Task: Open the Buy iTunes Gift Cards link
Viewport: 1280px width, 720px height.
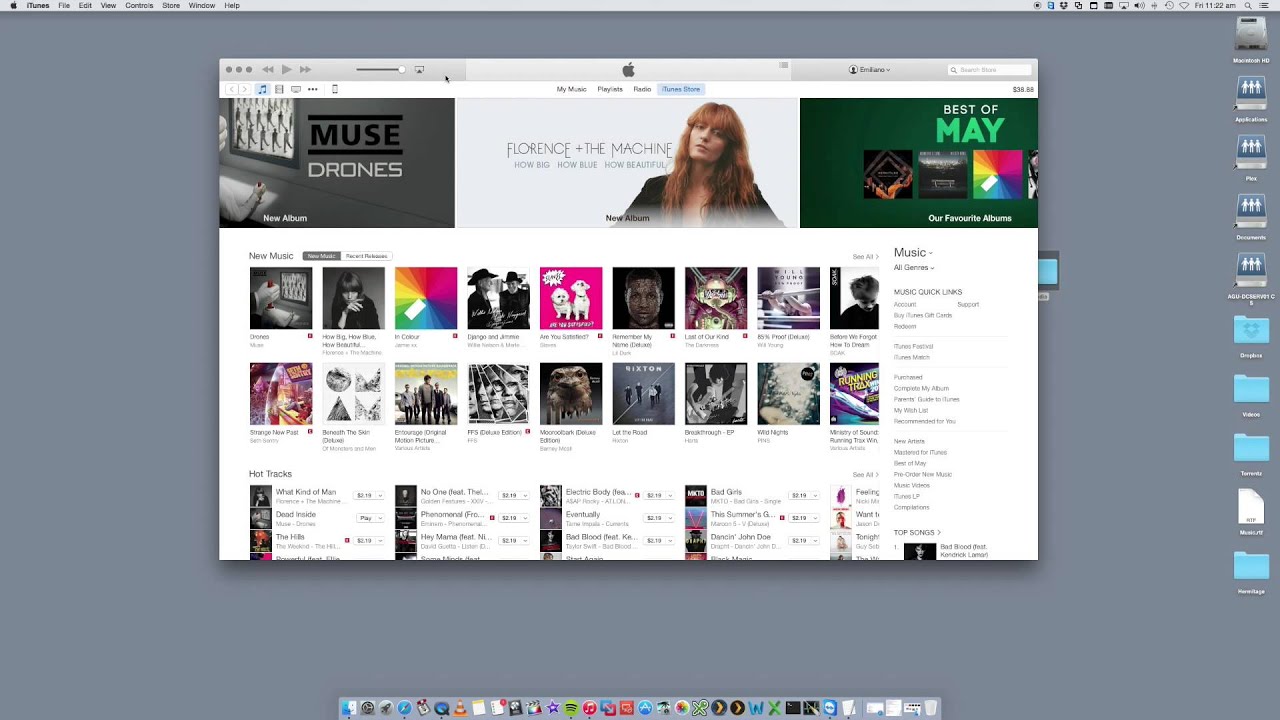Action: pos(923,315)
